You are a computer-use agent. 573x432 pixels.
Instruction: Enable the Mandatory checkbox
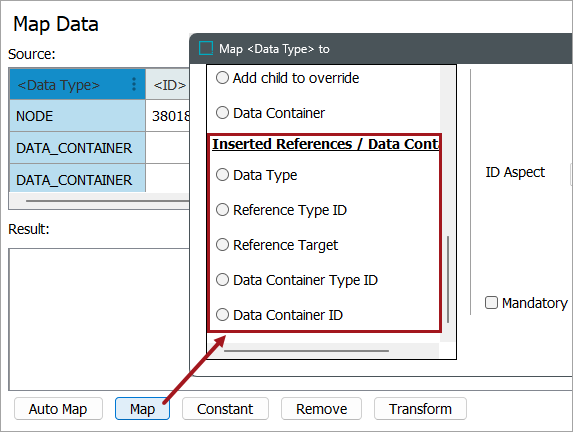pyautogui.click(x=491, y=303)
